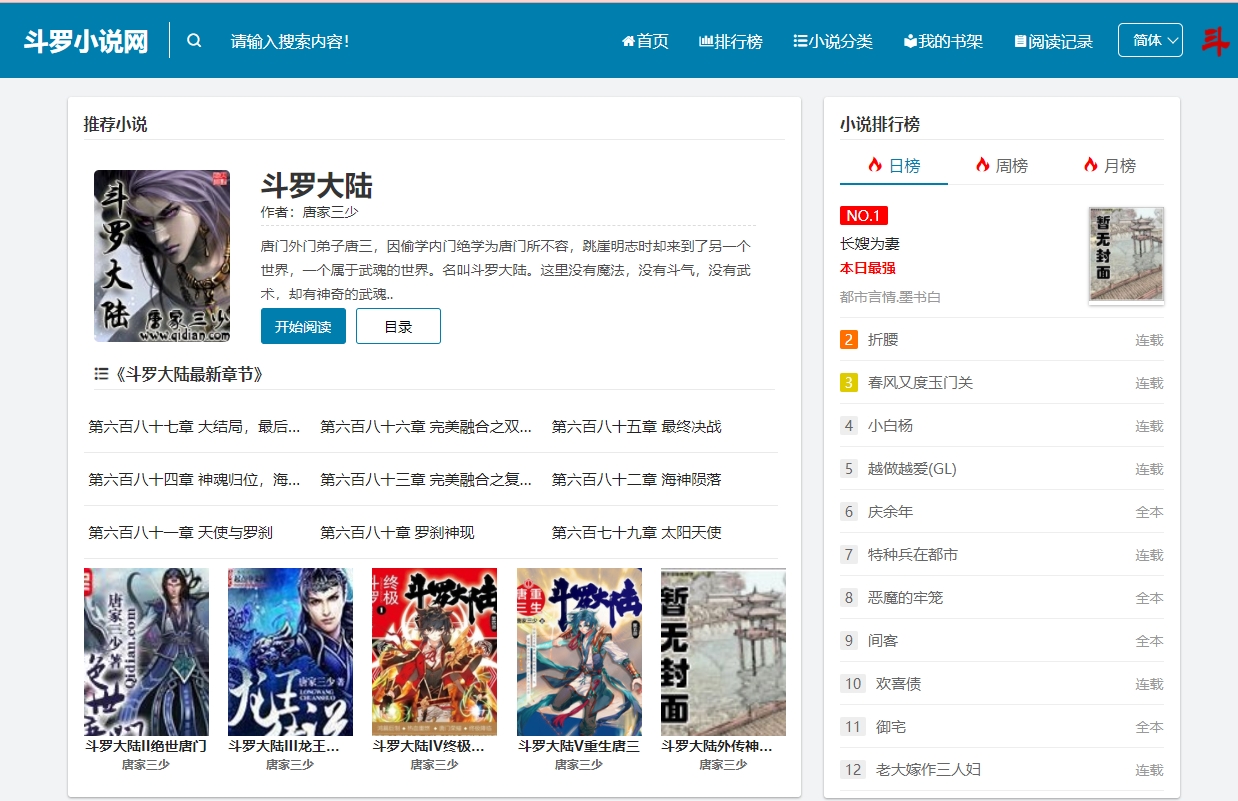The image size is (1238, 801).
Task: Open 斗罗大陆IV终极斗罗 cover
Action: point(434,652)
